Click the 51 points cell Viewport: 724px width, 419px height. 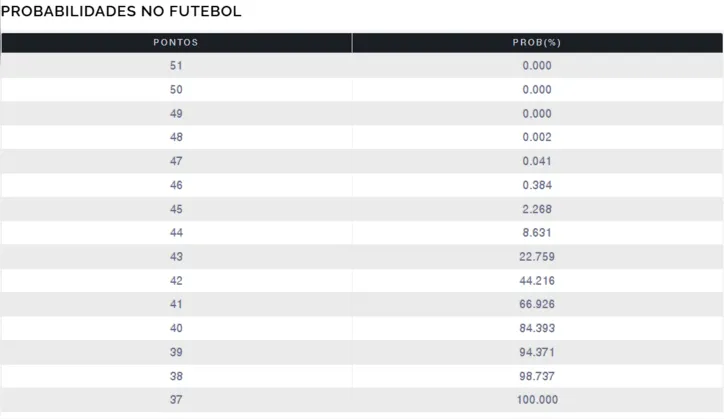176,66
